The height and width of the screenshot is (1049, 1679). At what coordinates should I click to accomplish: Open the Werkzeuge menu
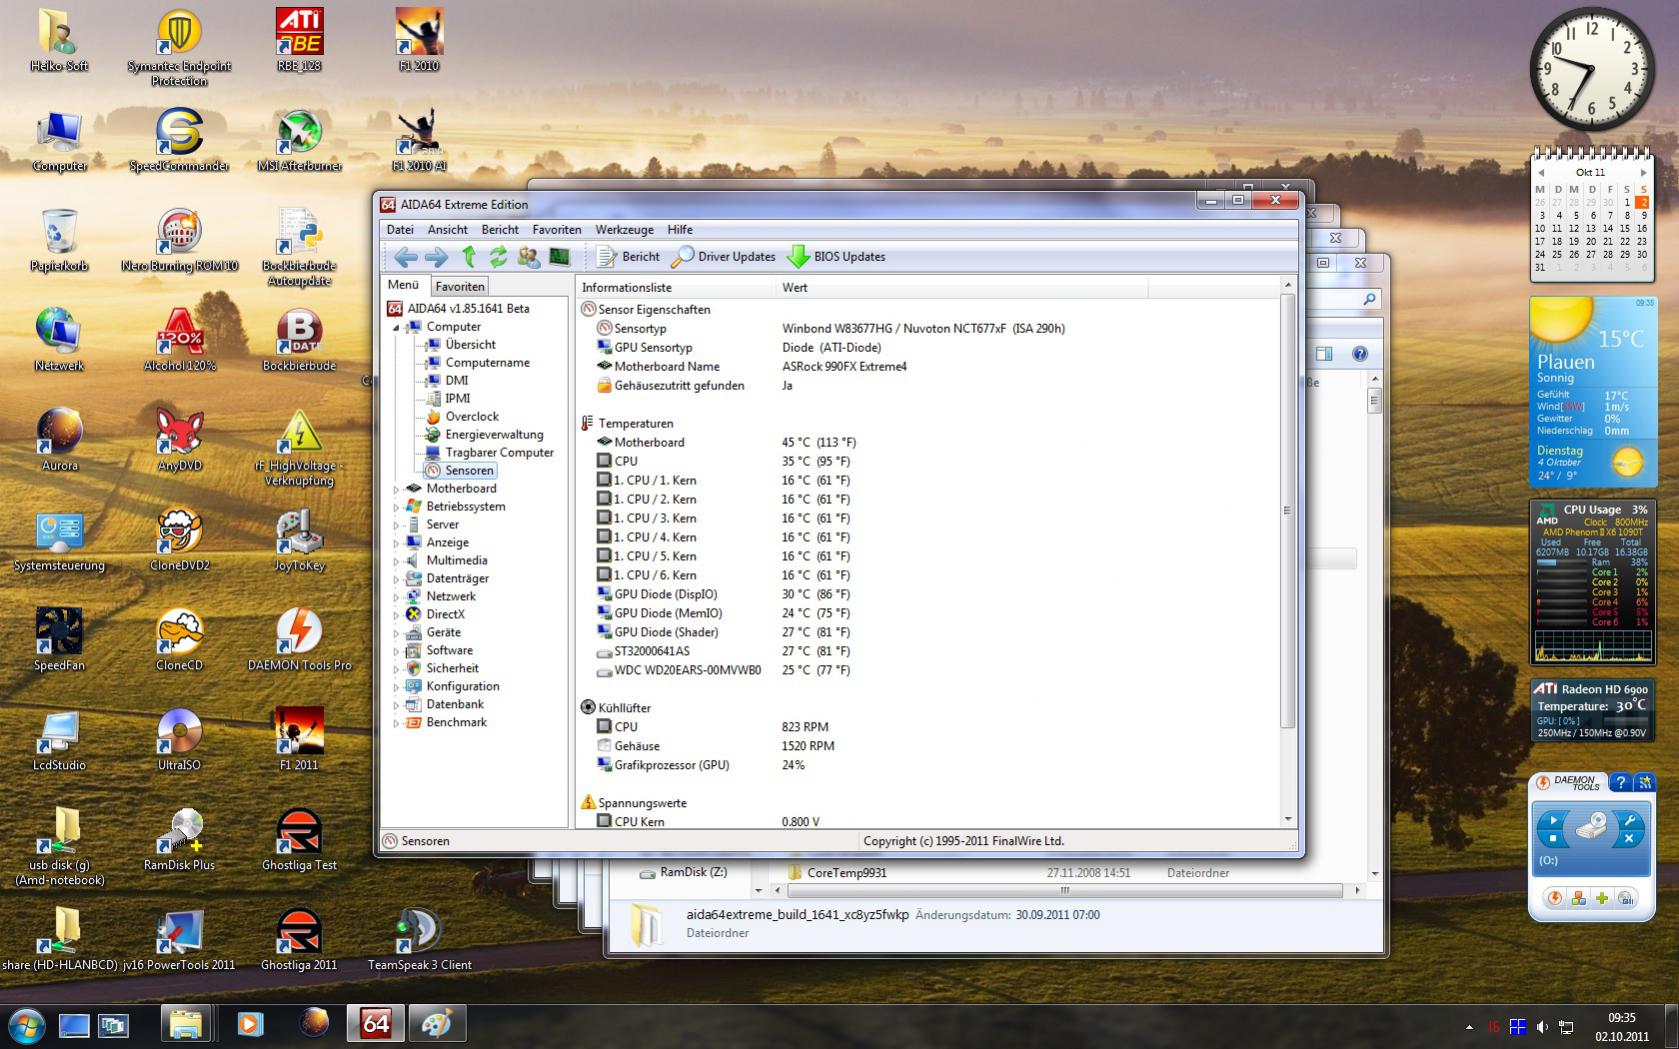tap(624, 230)
